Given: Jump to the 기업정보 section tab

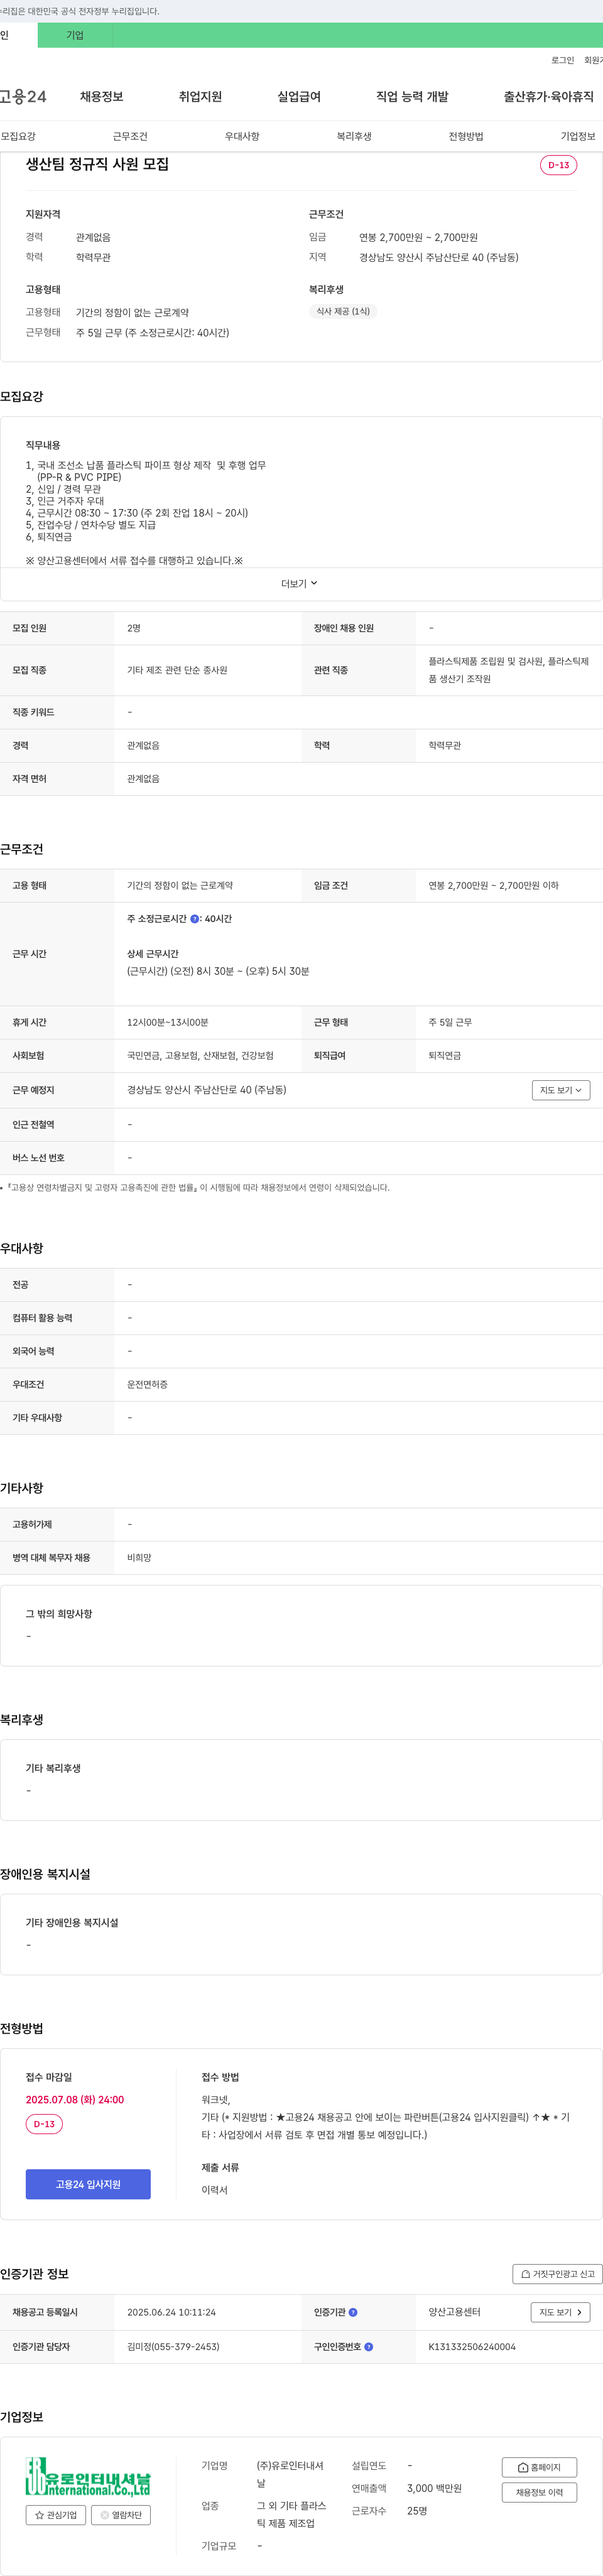Looking at the screenshot, I should tap(578, 136).
